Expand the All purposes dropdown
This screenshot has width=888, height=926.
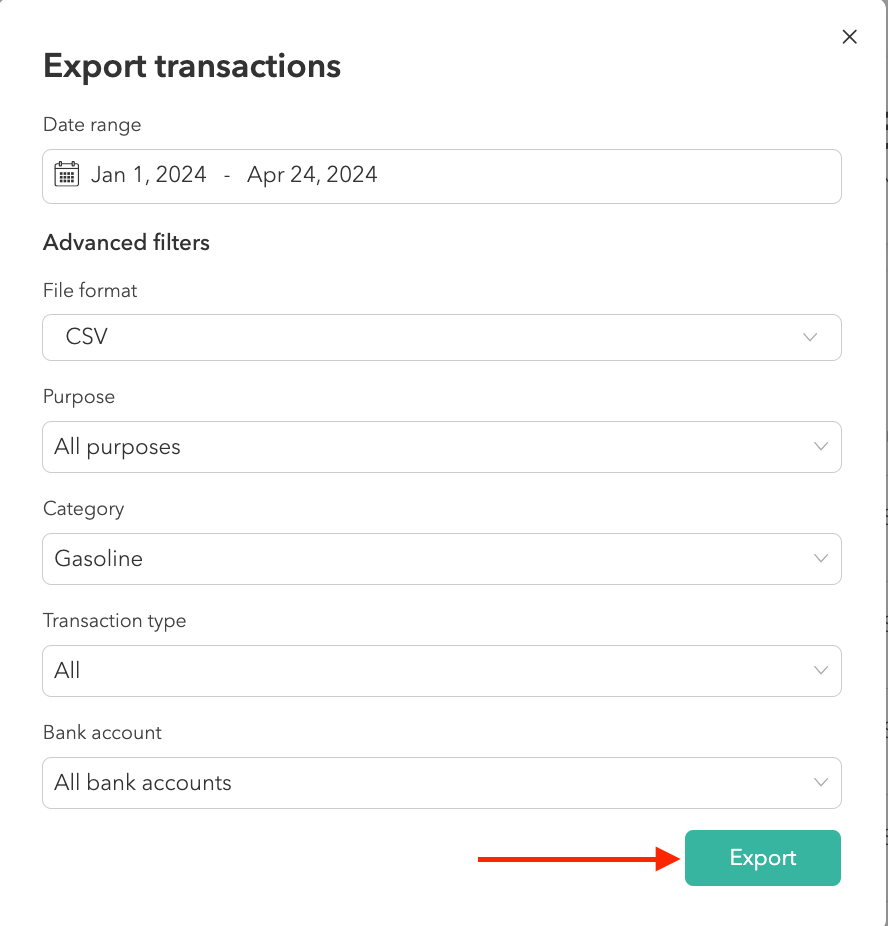440,447
